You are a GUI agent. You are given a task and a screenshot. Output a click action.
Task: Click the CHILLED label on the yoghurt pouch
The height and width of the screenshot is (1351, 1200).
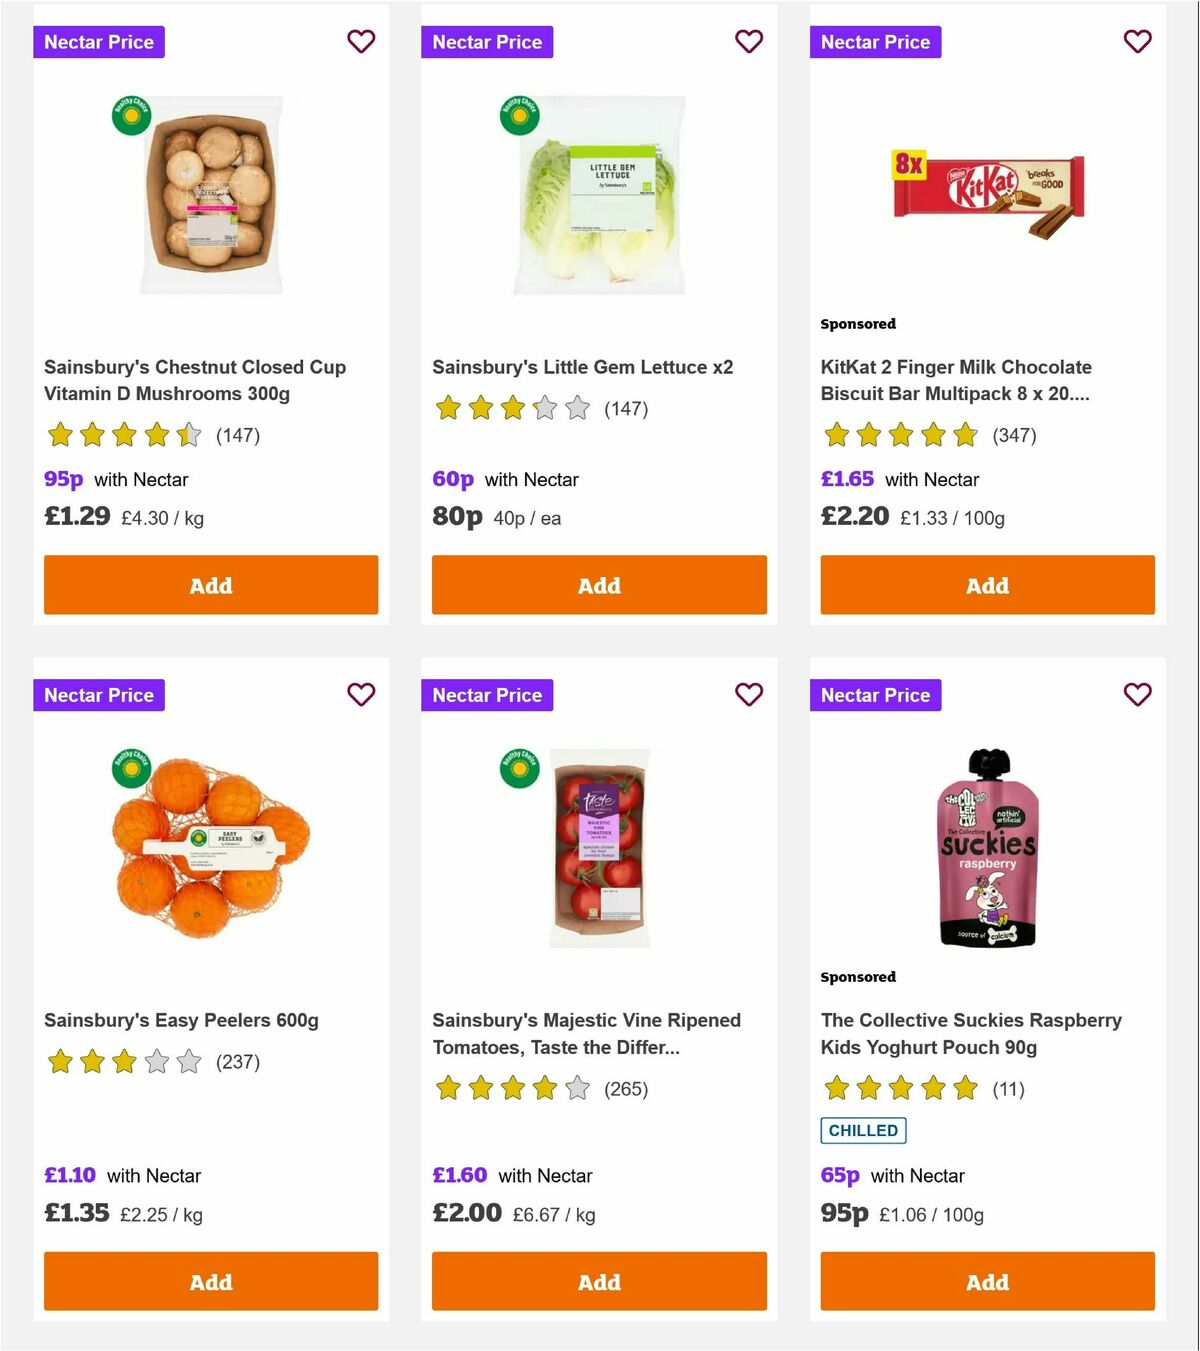point(864,1130)
